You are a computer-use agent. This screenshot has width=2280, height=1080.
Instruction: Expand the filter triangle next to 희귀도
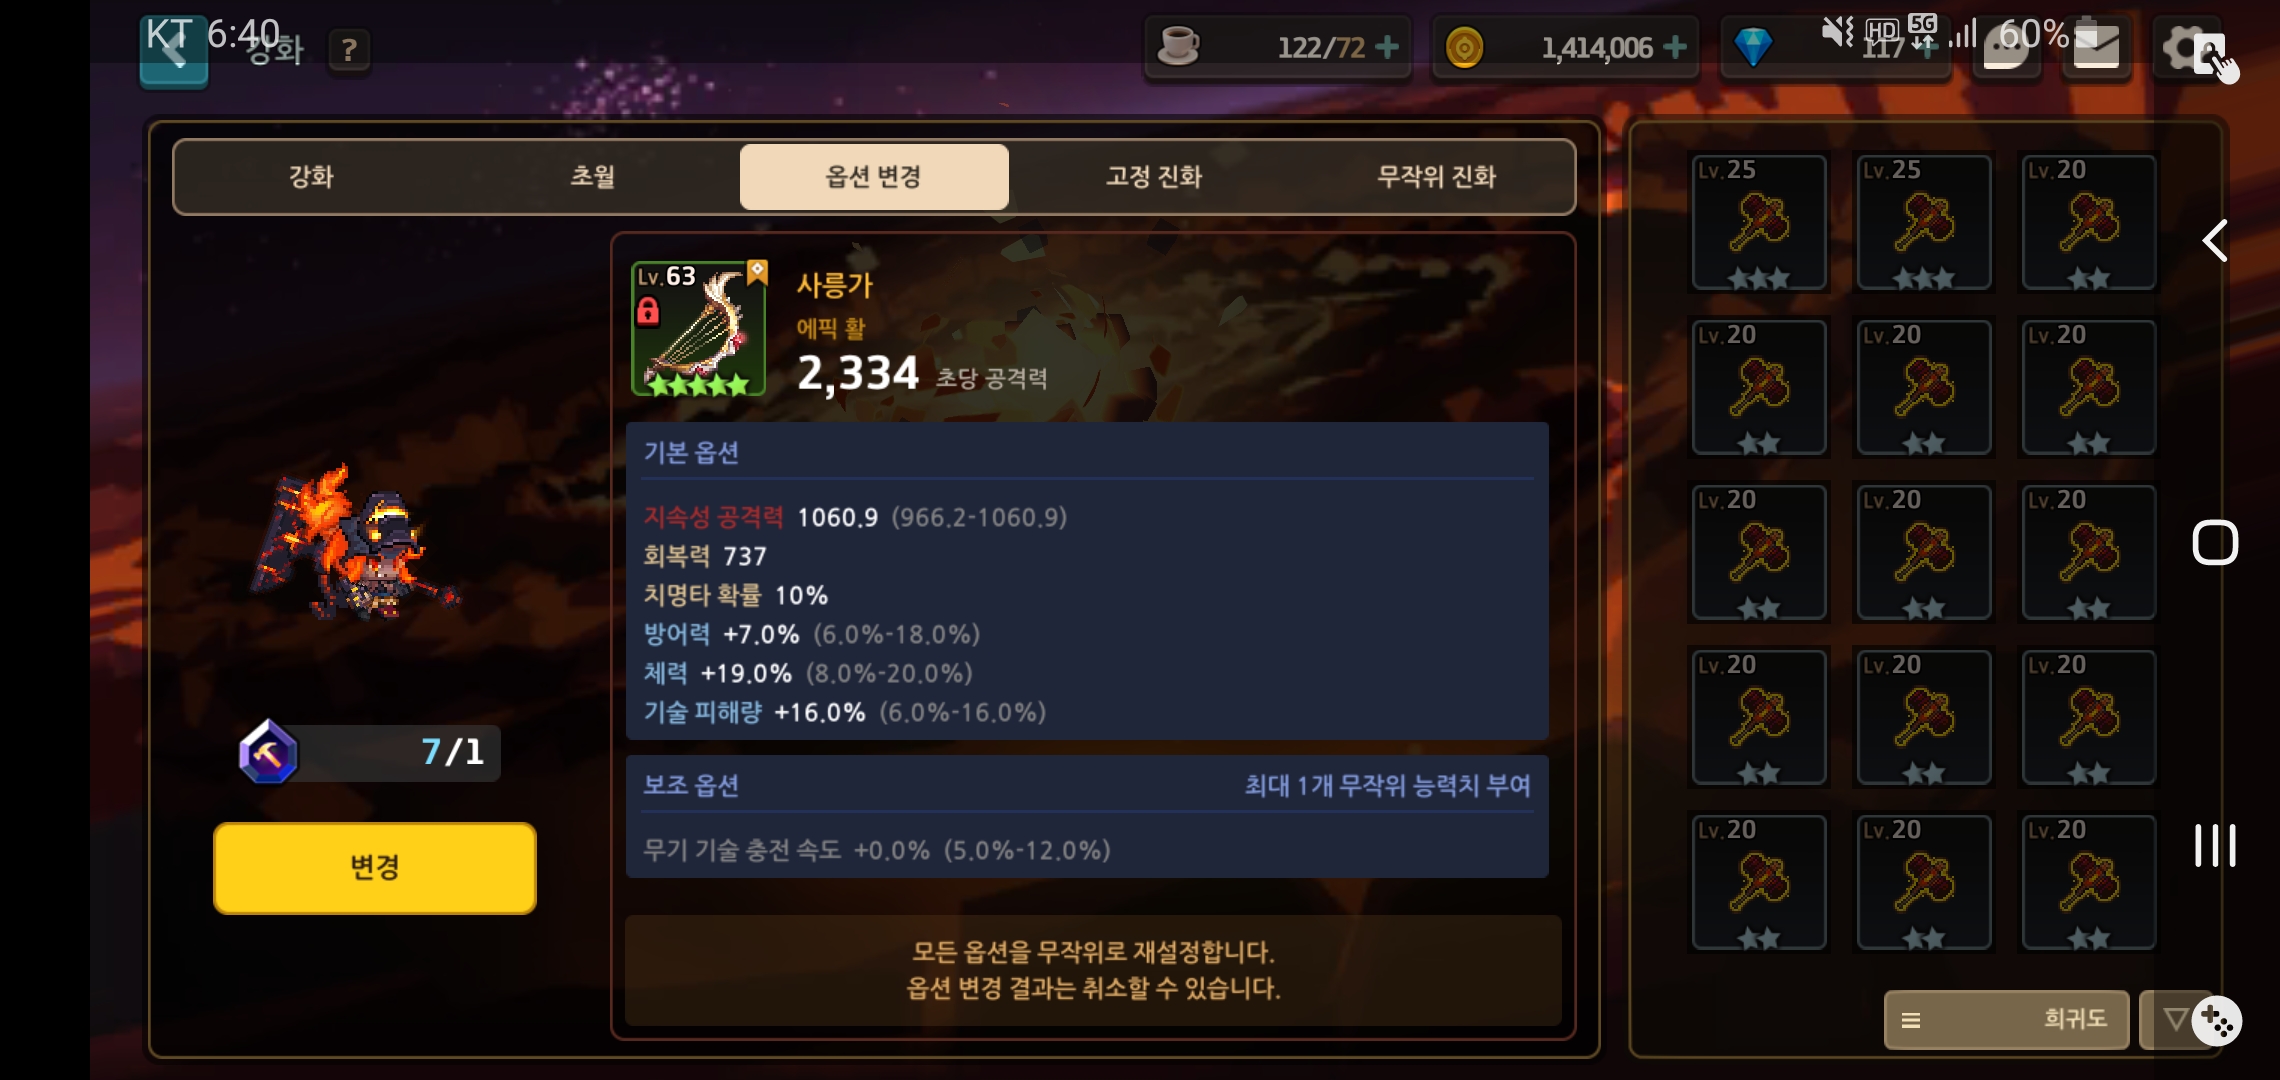[x=2174, y=1019]
